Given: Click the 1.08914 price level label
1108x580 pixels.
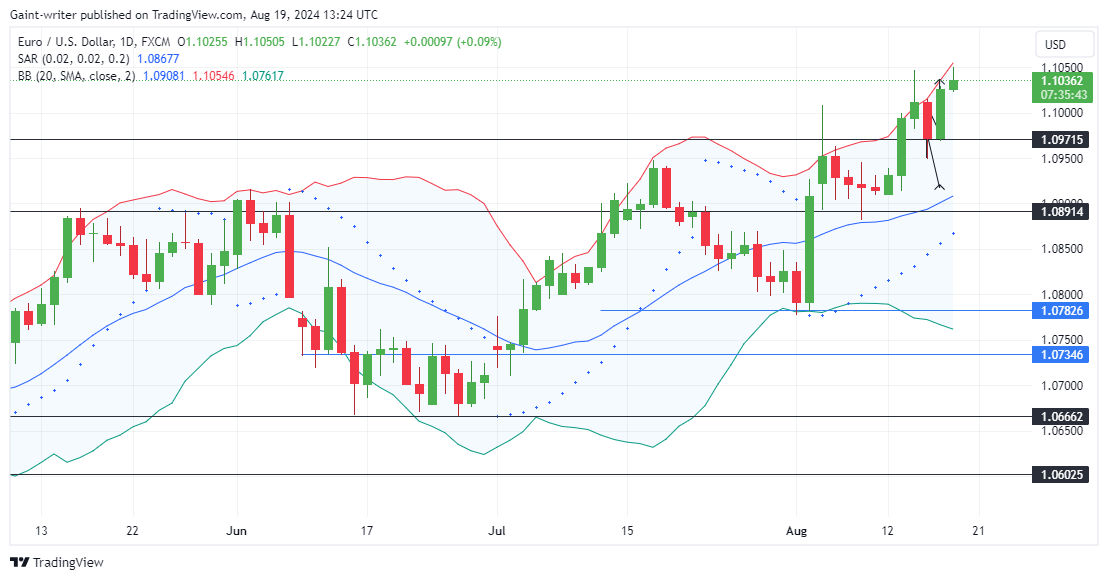Looking at the screenshot, I should (1062, 211).
